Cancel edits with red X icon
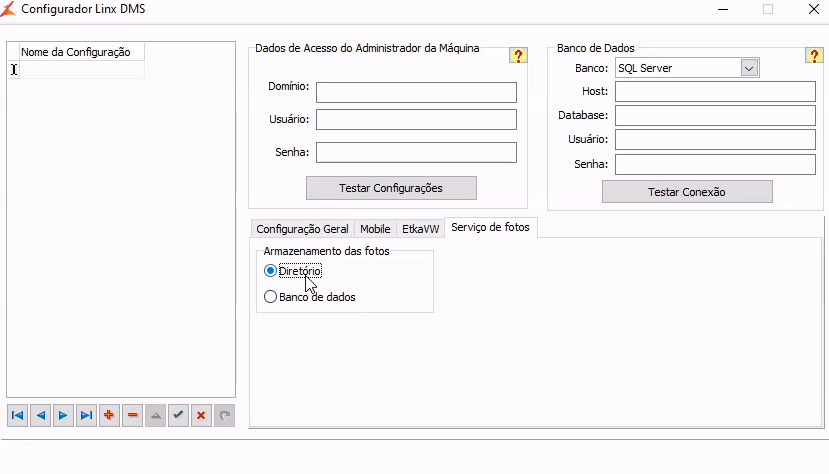Viewport: 829px width, 474px height. click(x=201, y=415)
